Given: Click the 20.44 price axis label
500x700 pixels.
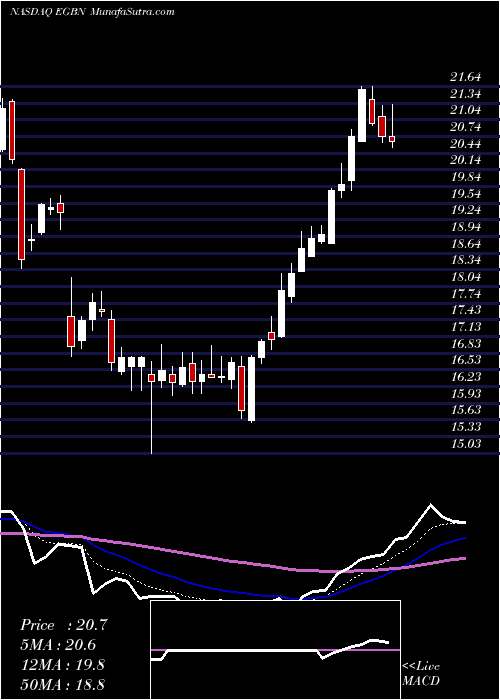Looking at the screenshot, I should point(465,144).
